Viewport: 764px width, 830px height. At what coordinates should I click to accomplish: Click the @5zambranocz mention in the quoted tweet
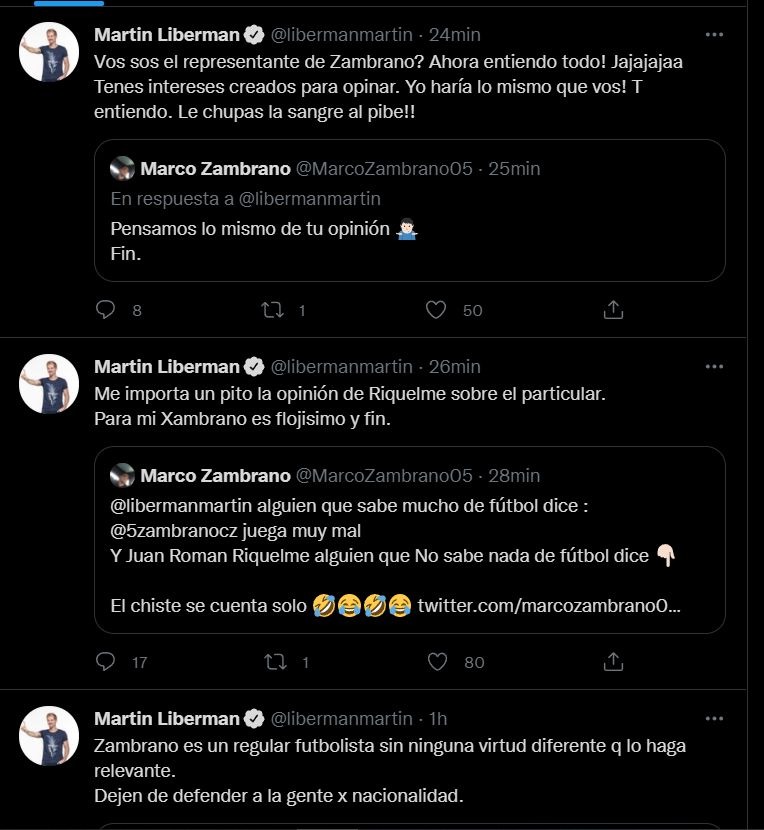coord(174,530)
